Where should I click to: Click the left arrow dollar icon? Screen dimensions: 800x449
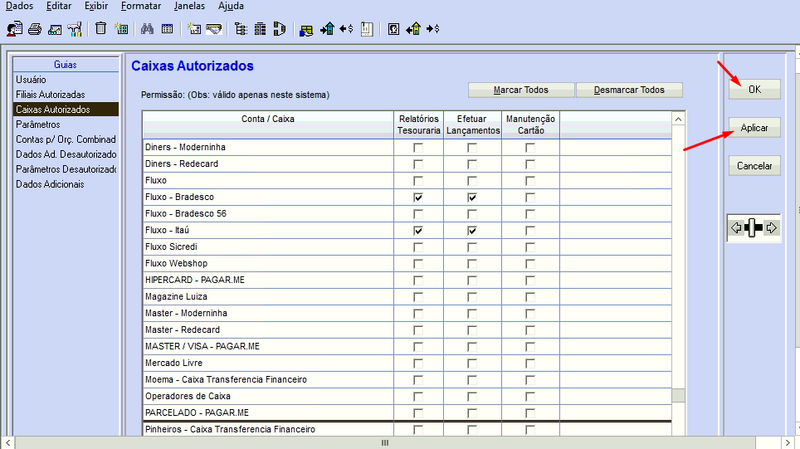pyautogui.click(x=346, y=29)
